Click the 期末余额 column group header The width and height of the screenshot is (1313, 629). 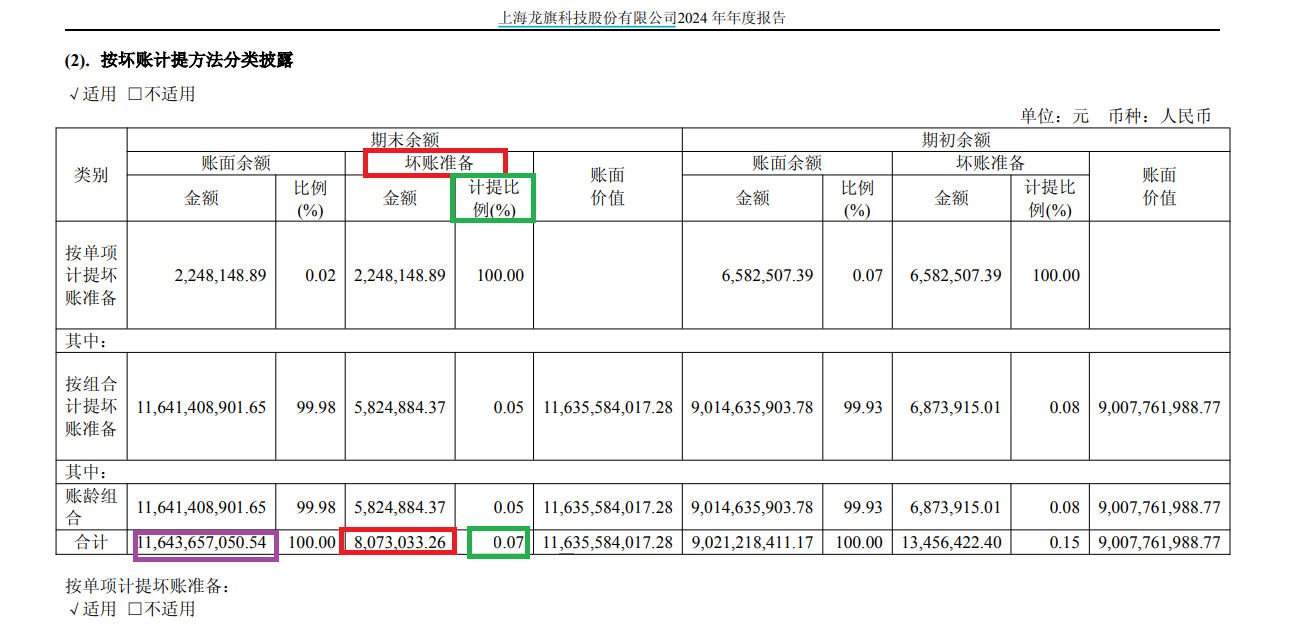point(403,140)
